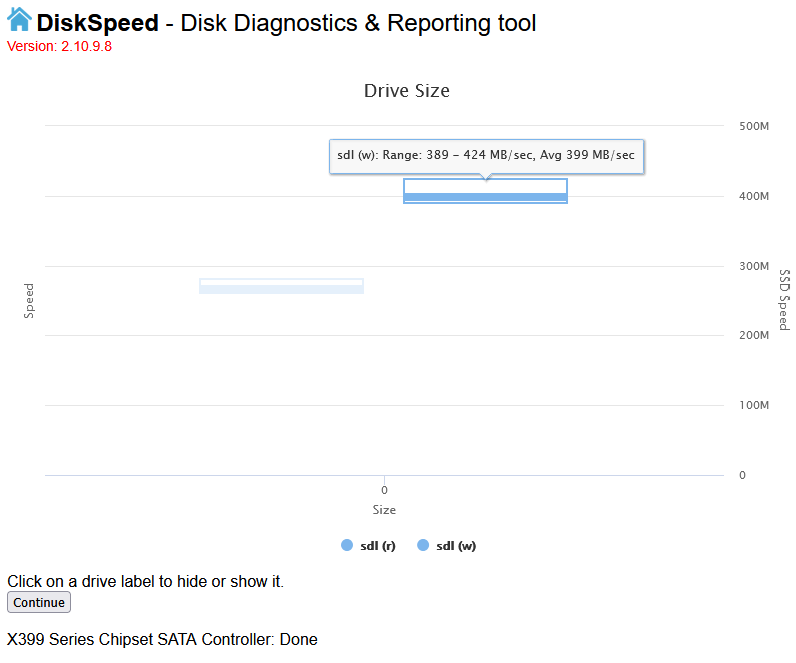Toggle the sdl (w) legend dot
796x663 pixels.
pos(423,545)
